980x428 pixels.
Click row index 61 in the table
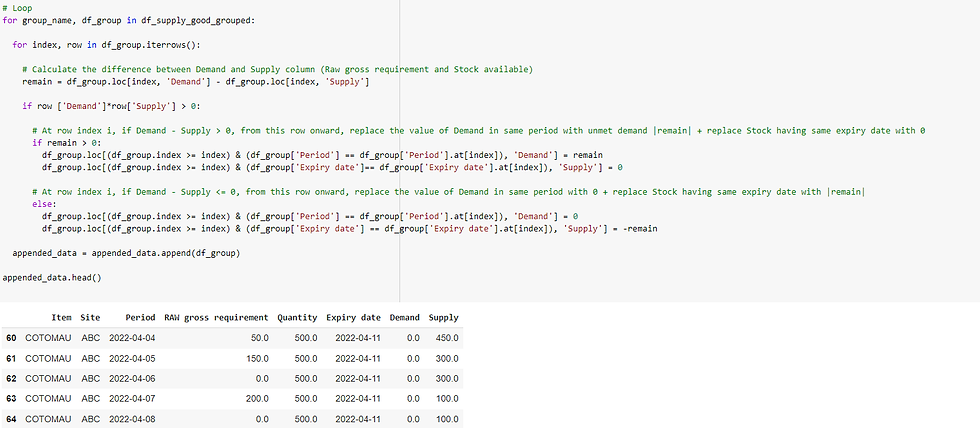coord(11,359)
